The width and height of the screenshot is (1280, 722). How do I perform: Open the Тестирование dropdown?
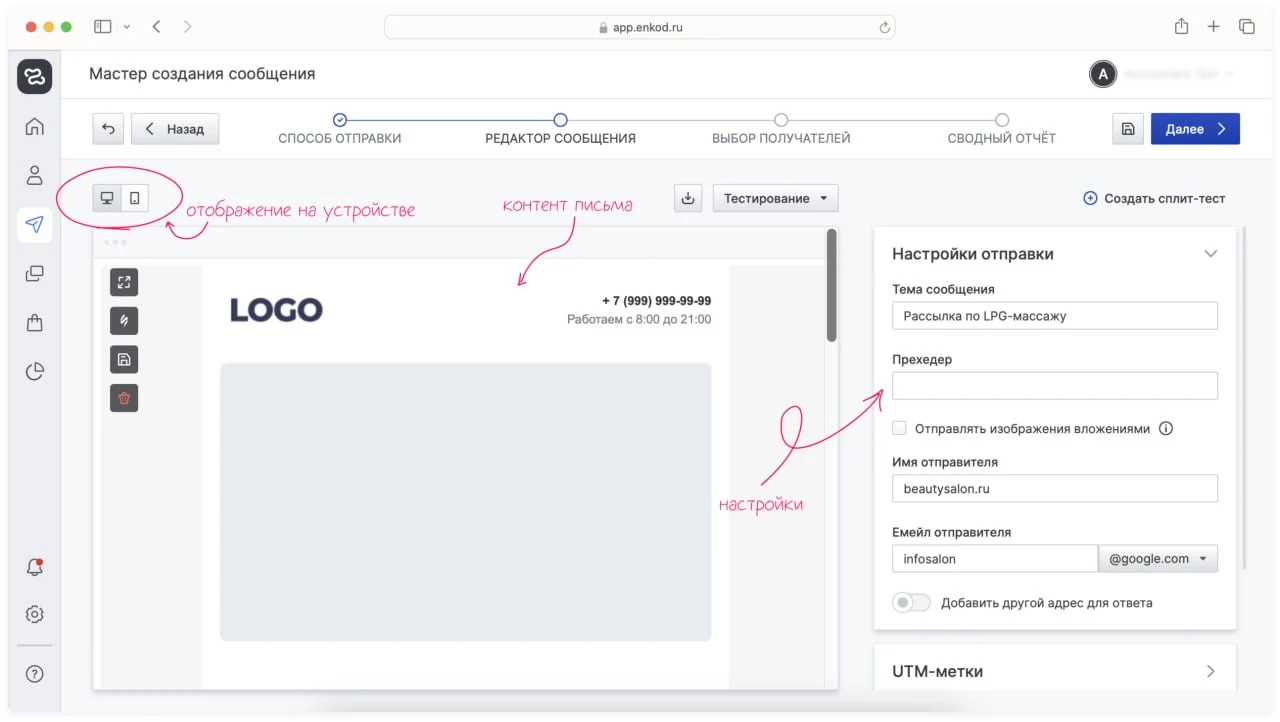point(775,198)
